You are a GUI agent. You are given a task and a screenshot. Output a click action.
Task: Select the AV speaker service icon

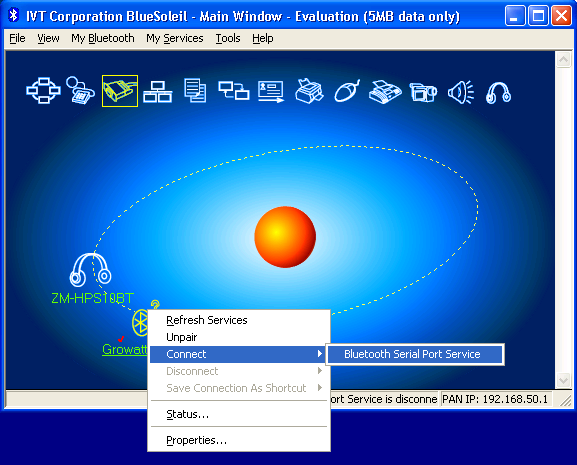[x=461, y=92]
